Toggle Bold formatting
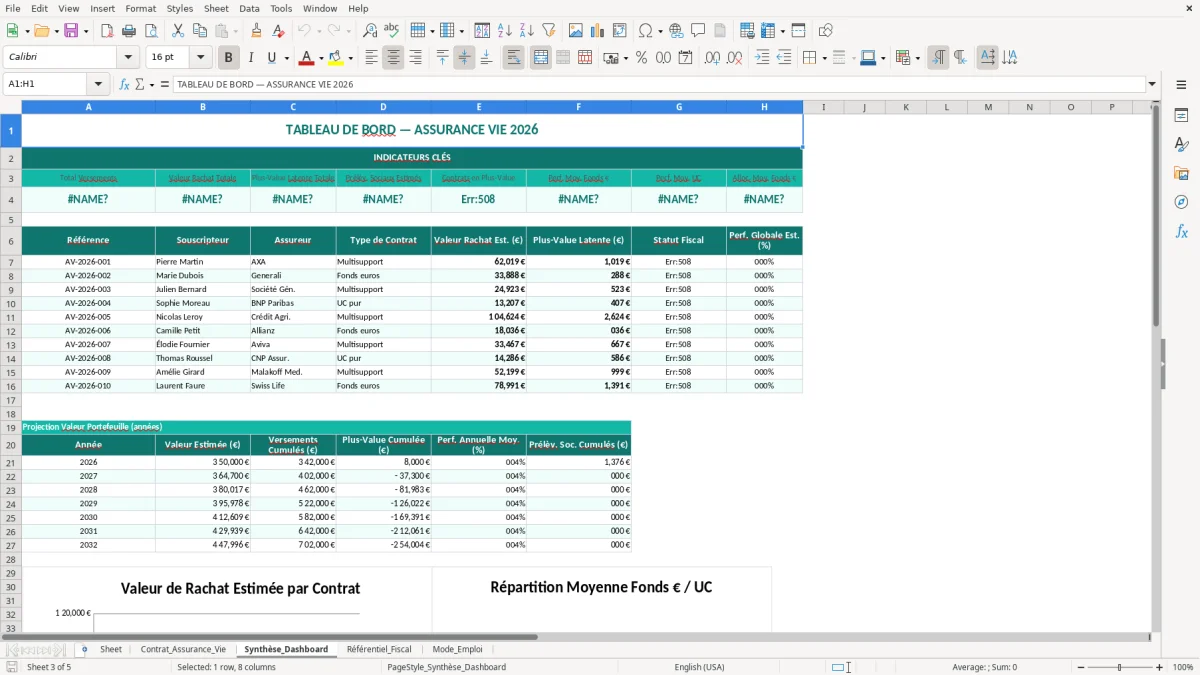Screen dimensions: 1200x675 [x=228, y=58]
